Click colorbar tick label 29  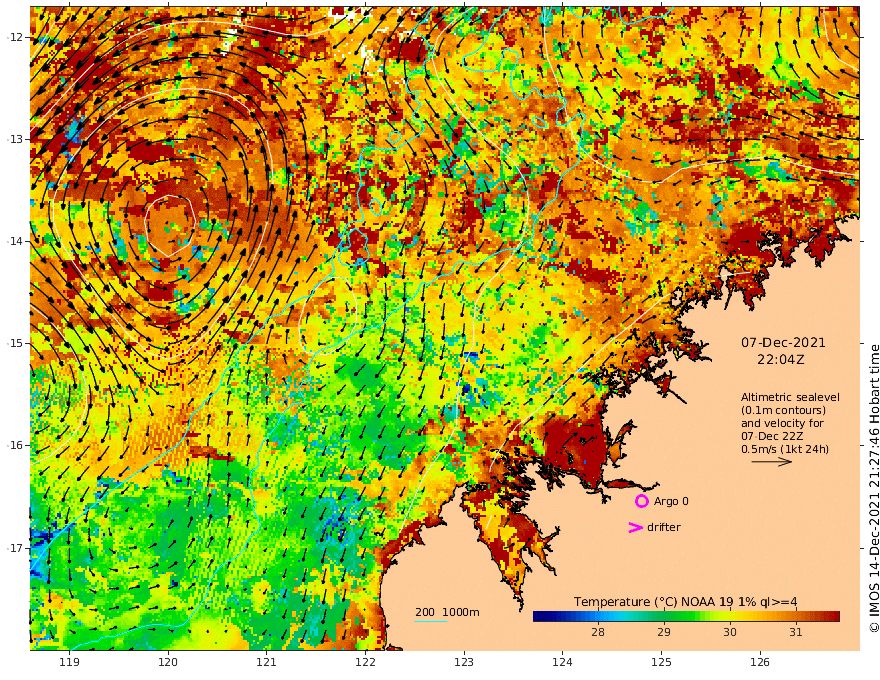click(x=663, y=632)
